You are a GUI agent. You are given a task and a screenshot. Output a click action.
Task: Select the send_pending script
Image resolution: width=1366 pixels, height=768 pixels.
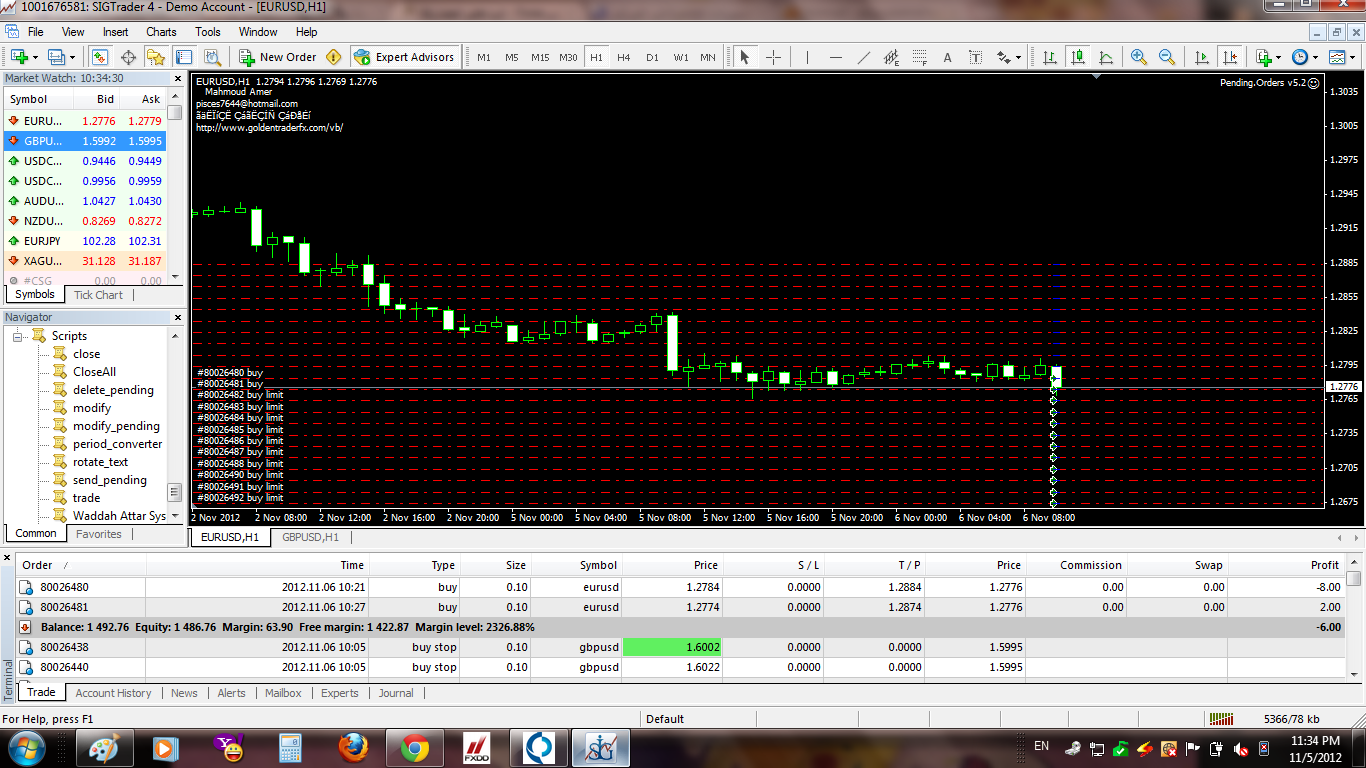109,480
